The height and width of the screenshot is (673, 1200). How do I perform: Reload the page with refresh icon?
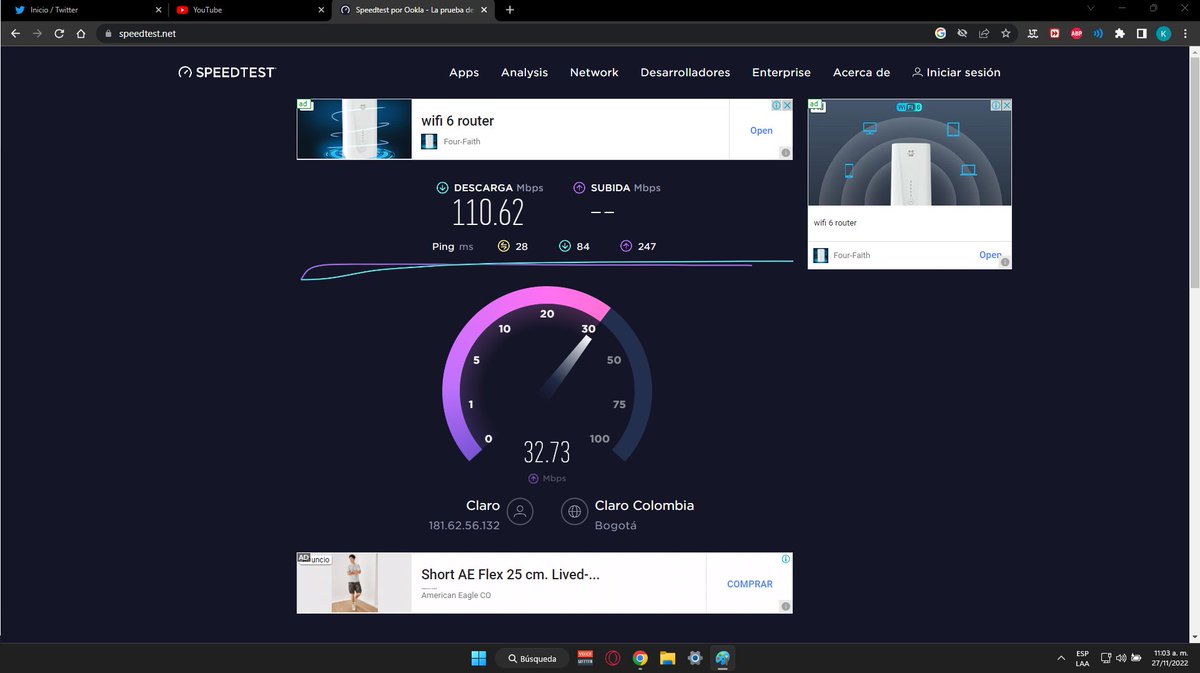tap(59, 33)
